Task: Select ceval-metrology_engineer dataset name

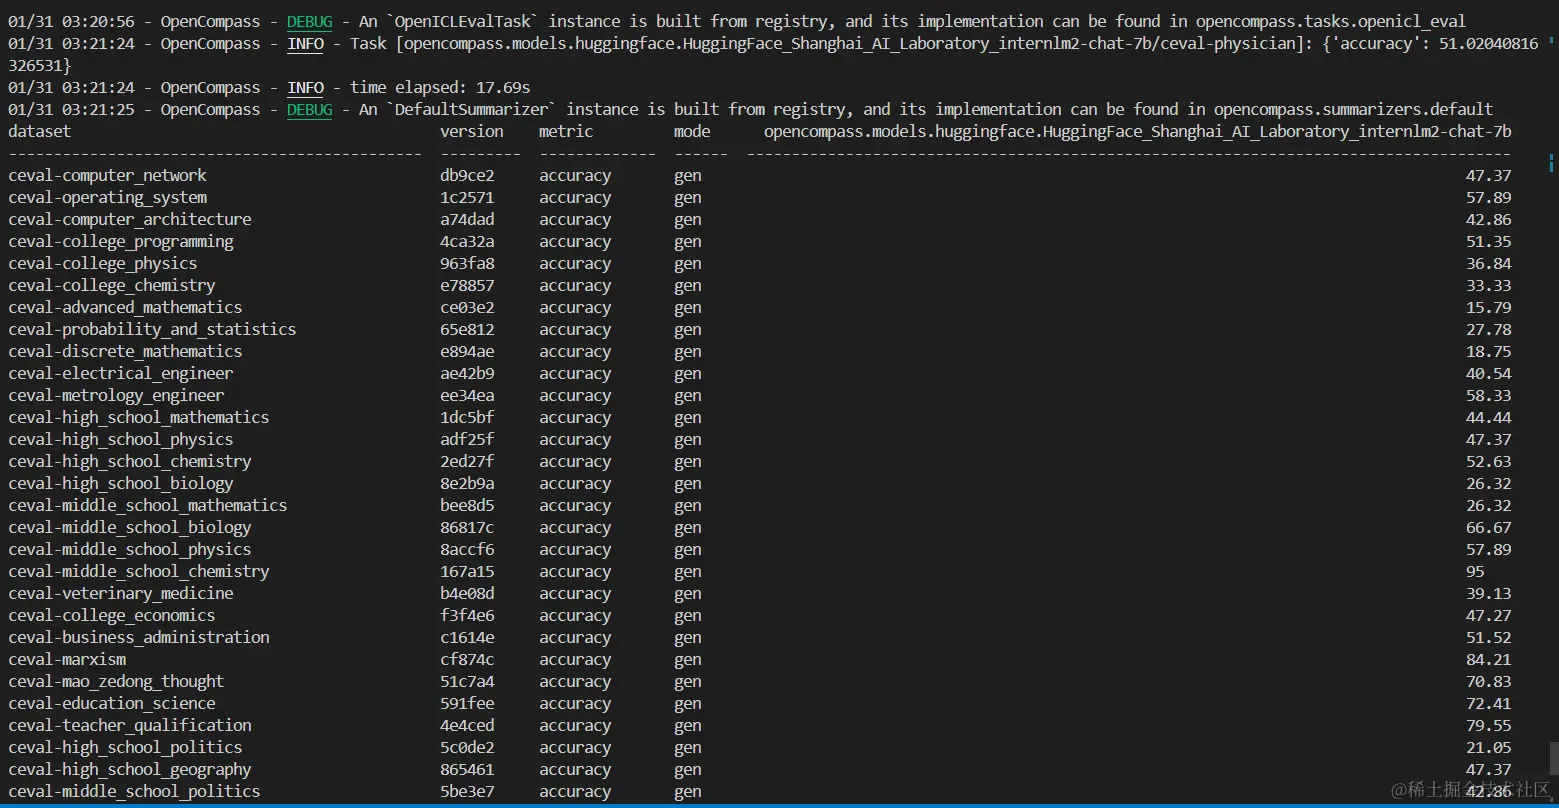Action: pyautogui.click(x=116, y=395)
